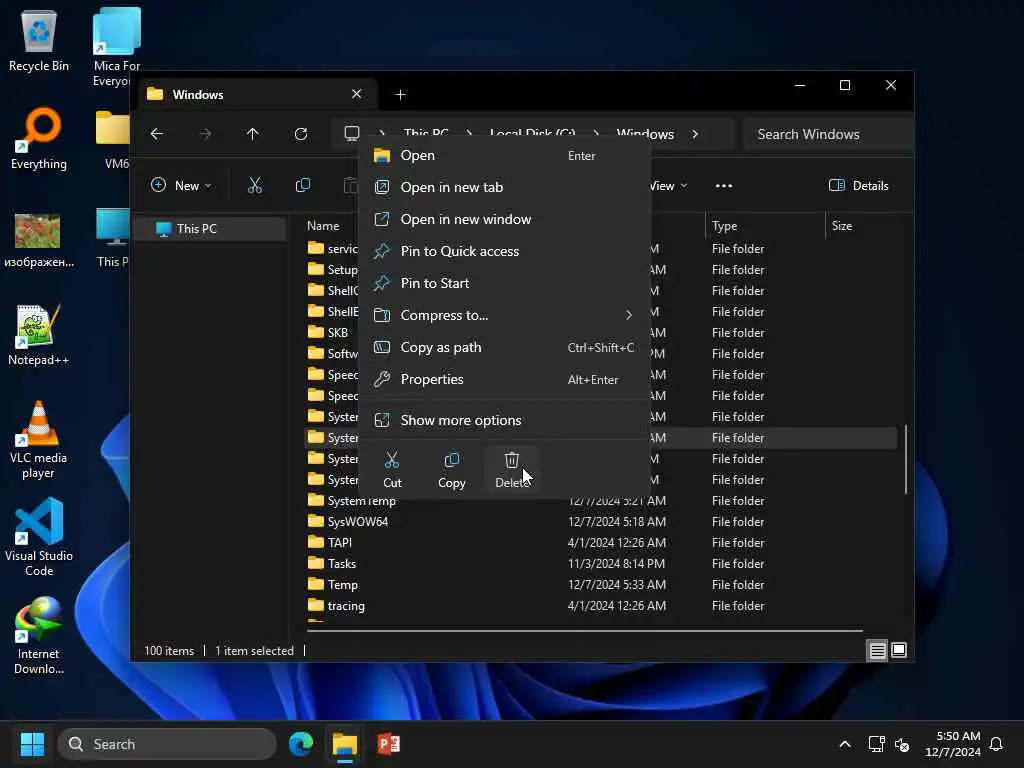Screen dimensions: 1024x768
Task: Click File Explorer taskbar icon
Action: pyautogui.click(x=345, y=744)
